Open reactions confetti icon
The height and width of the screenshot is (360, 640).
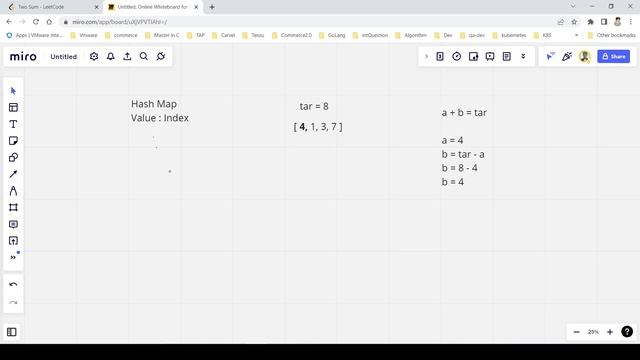[x=567, y=56]
